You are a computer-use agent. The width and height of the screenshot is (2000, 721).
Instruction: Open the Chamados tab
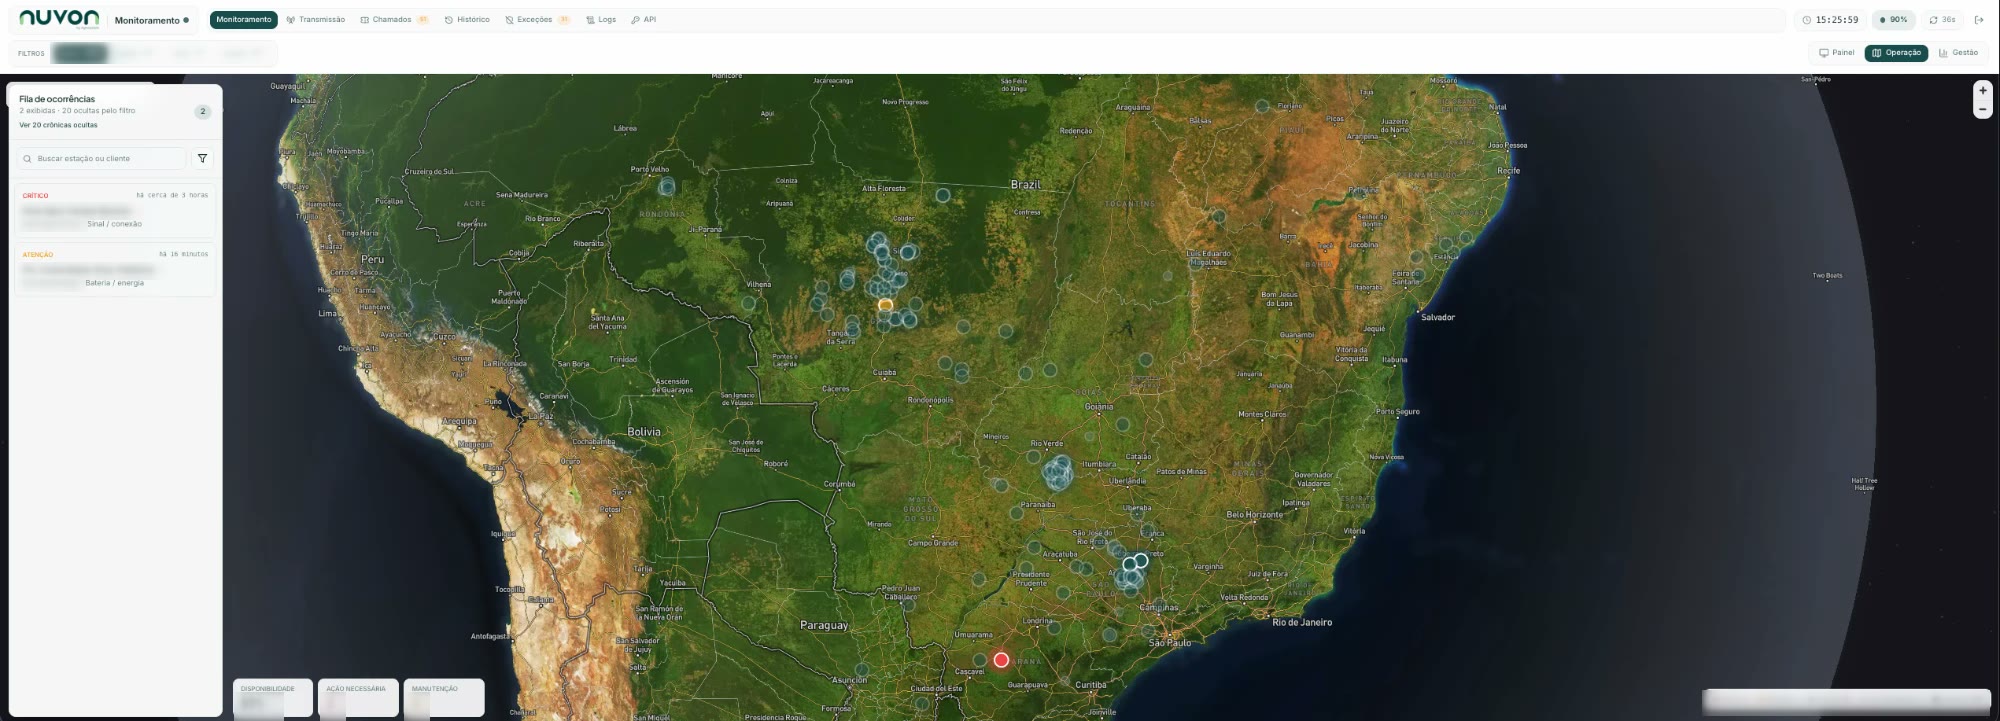(x=394, y=20)
